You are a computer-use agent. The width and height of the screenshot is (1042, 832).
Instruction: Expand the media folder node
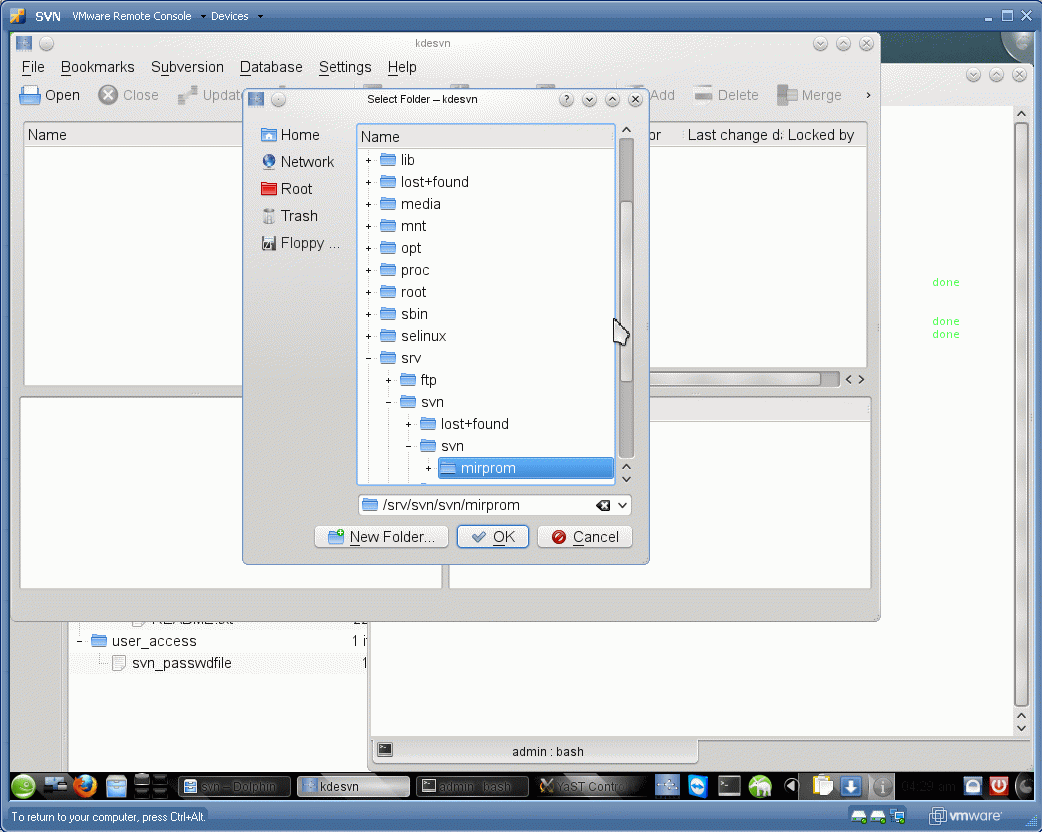click(368, 204)
